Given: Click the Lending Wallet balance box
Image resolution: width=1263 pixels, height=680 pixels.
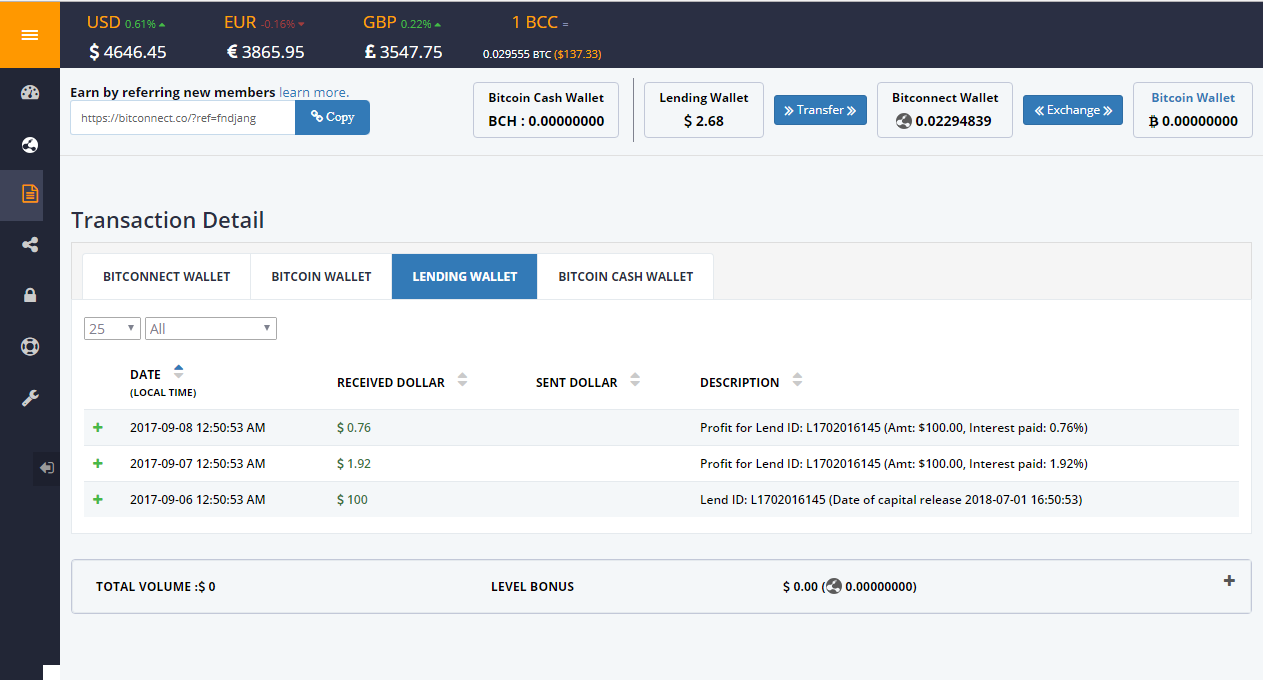Looking at the screenshot, I should click(704, 110).
